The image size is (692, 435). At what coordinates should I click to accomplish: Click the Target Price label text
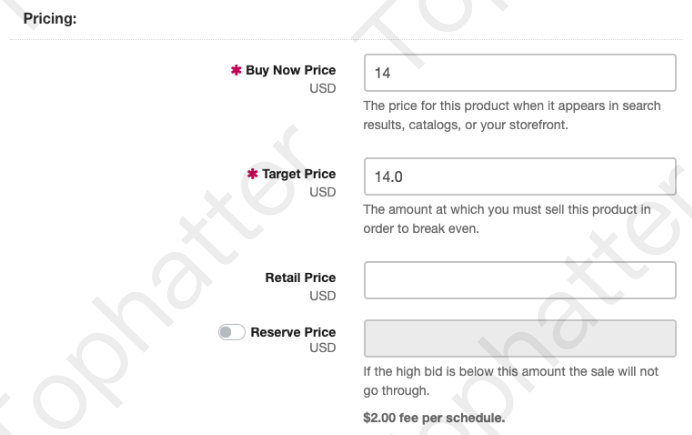(298, 174)
